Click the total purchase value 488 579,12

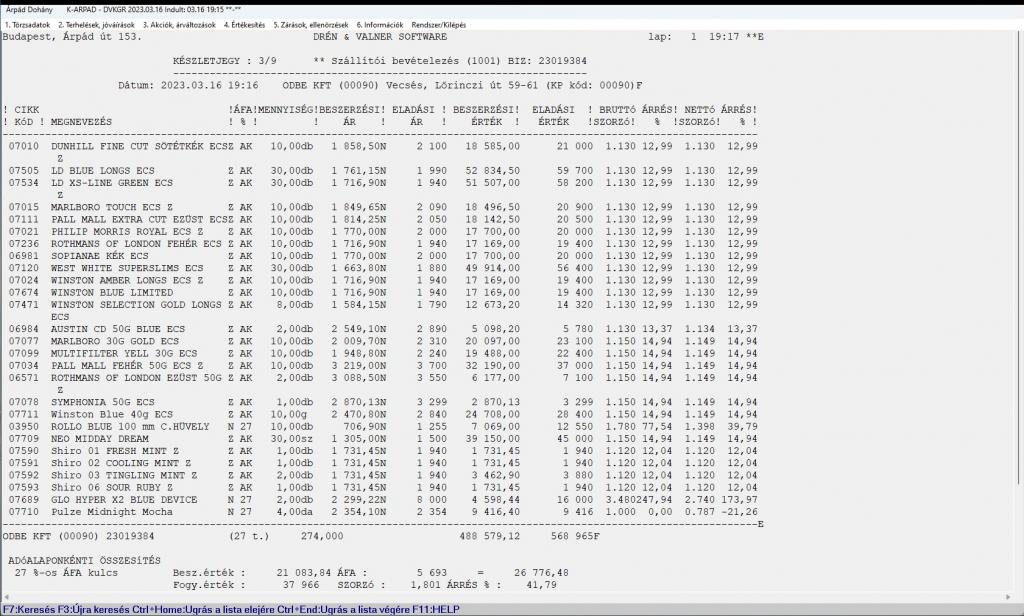pyautogui.click(x=490, y=536)
